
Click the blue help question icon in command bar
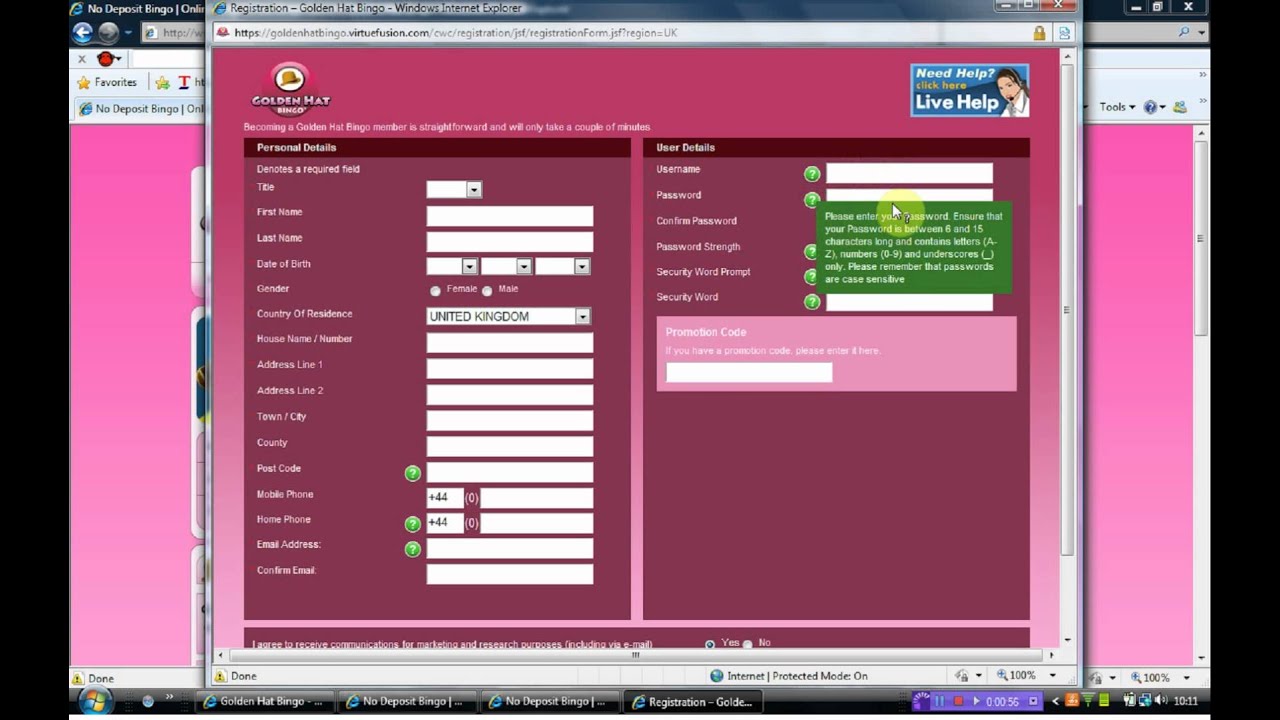[x=1150, y=107]
